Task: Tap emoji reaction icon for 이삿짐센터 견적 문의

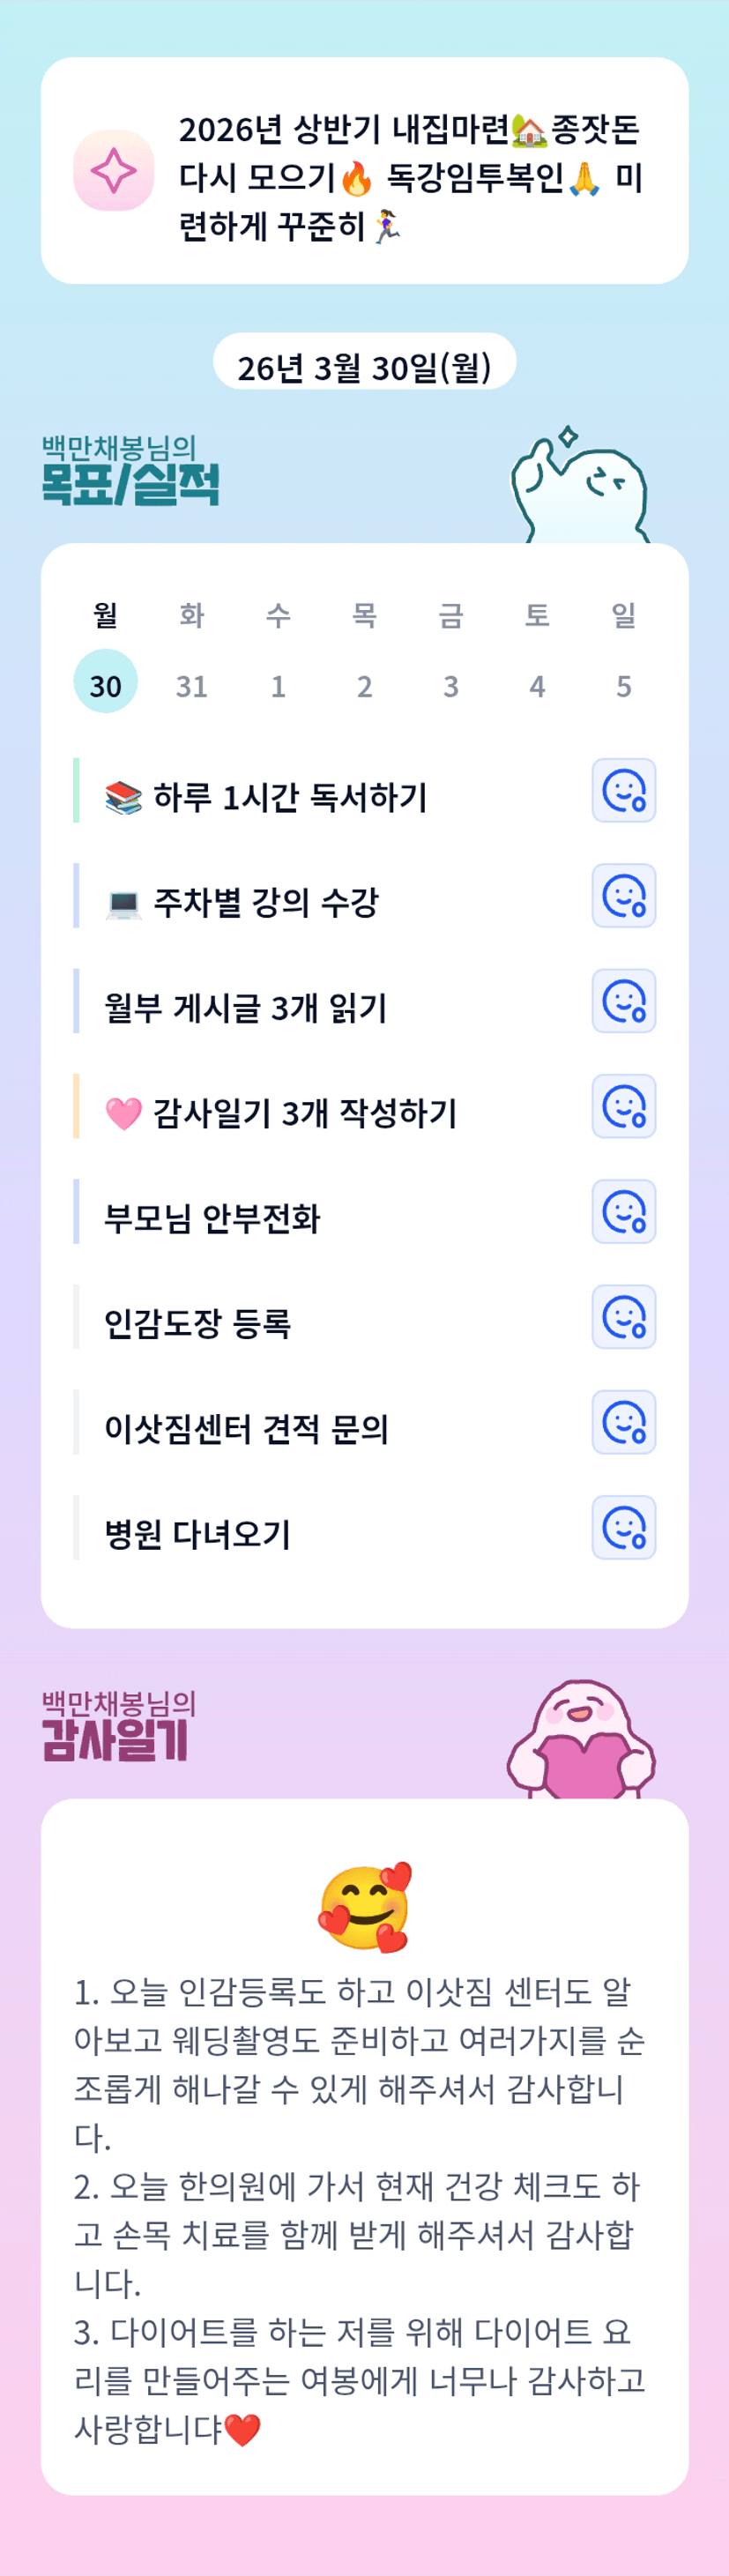Action: point(623,1423)
